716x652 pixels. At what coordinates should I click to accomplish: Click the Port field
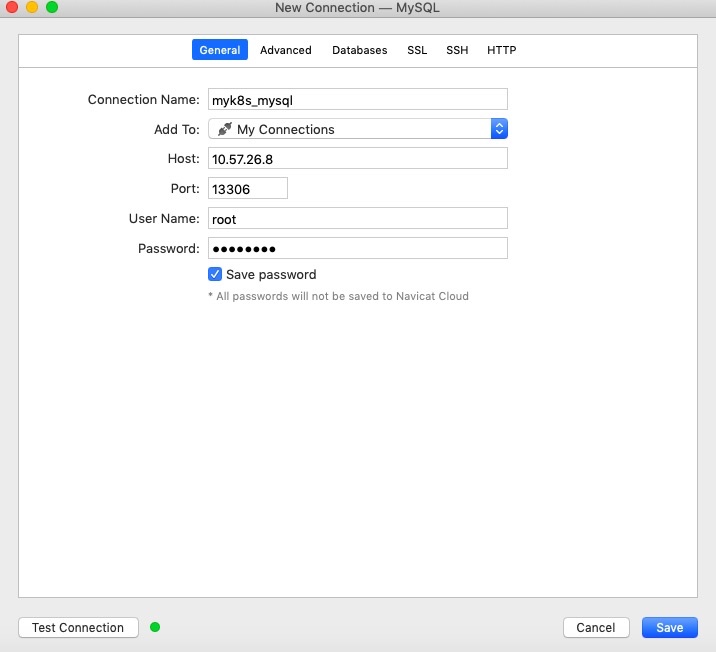[248, 189]
